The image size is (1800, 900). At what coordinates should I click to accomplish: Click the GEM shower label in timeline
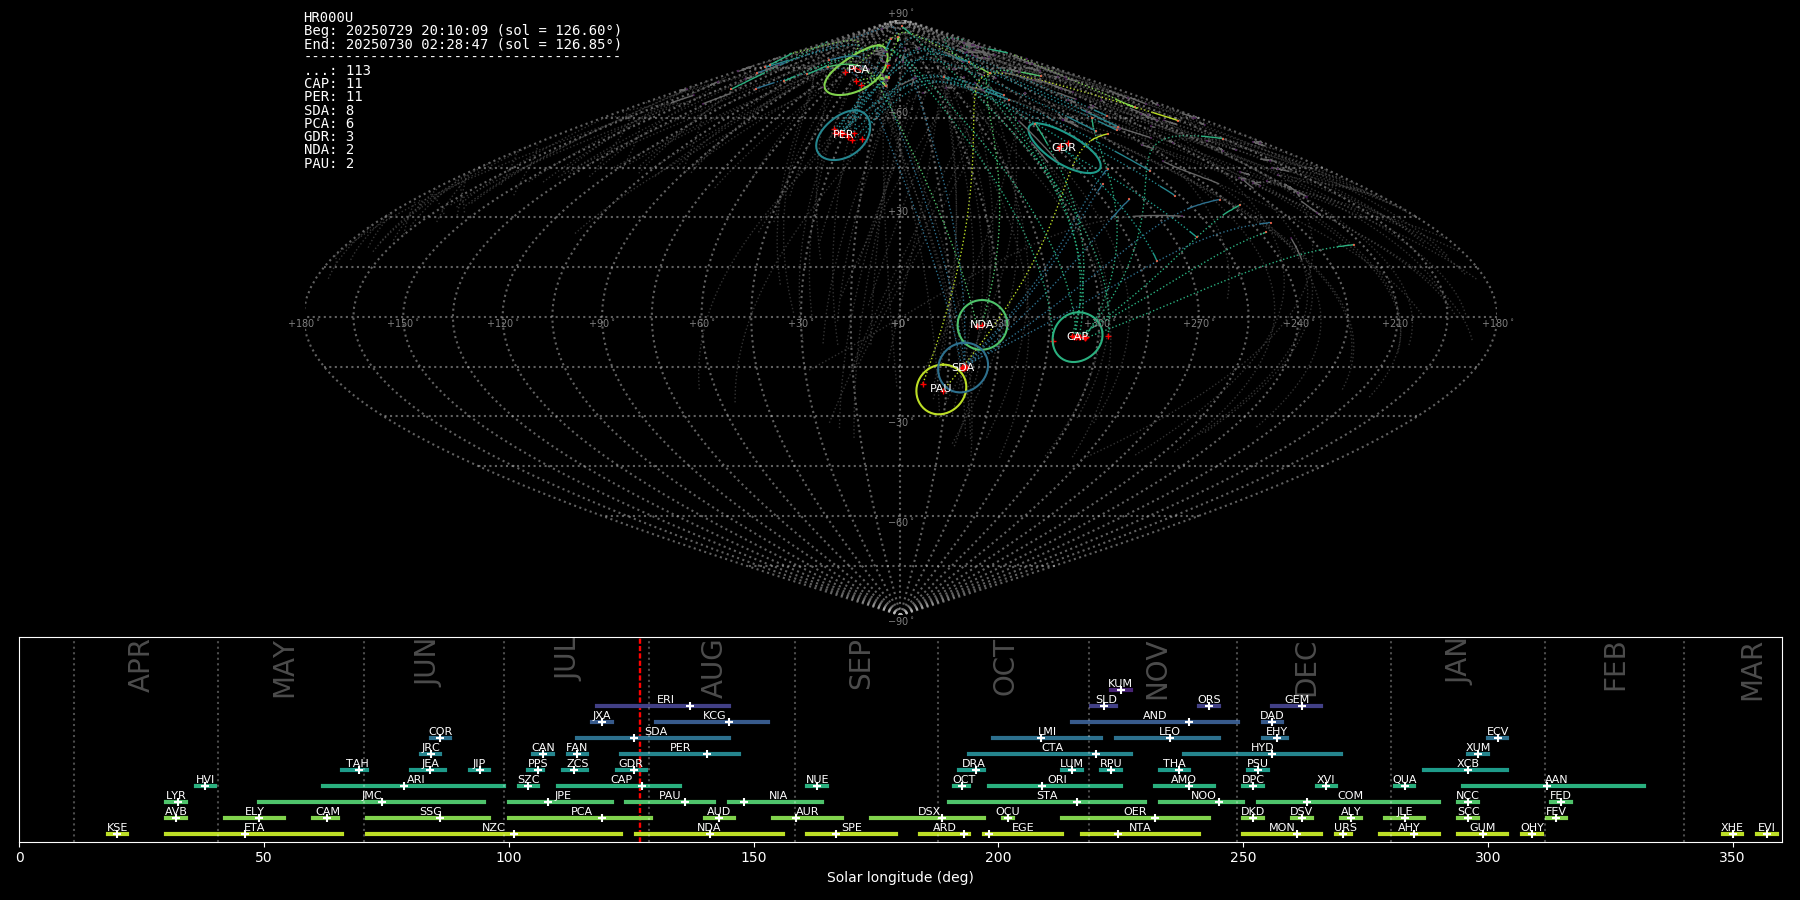(x=1297, y=700)
